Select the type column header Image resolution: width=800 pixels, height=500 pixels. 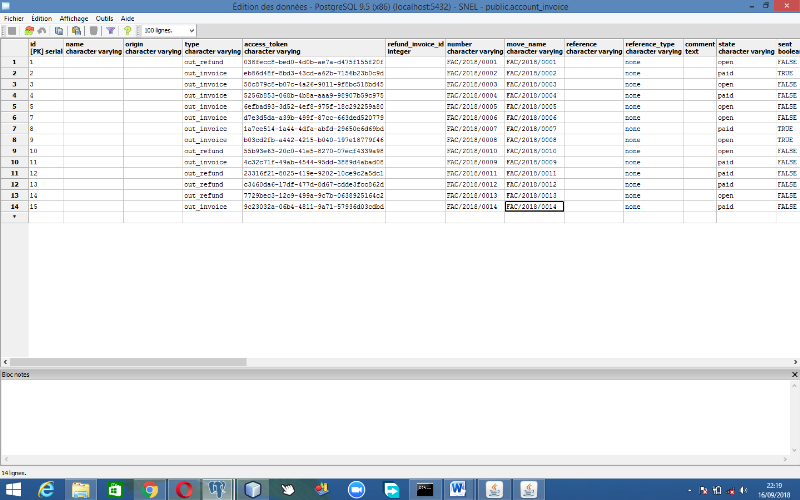pos(212,48)
